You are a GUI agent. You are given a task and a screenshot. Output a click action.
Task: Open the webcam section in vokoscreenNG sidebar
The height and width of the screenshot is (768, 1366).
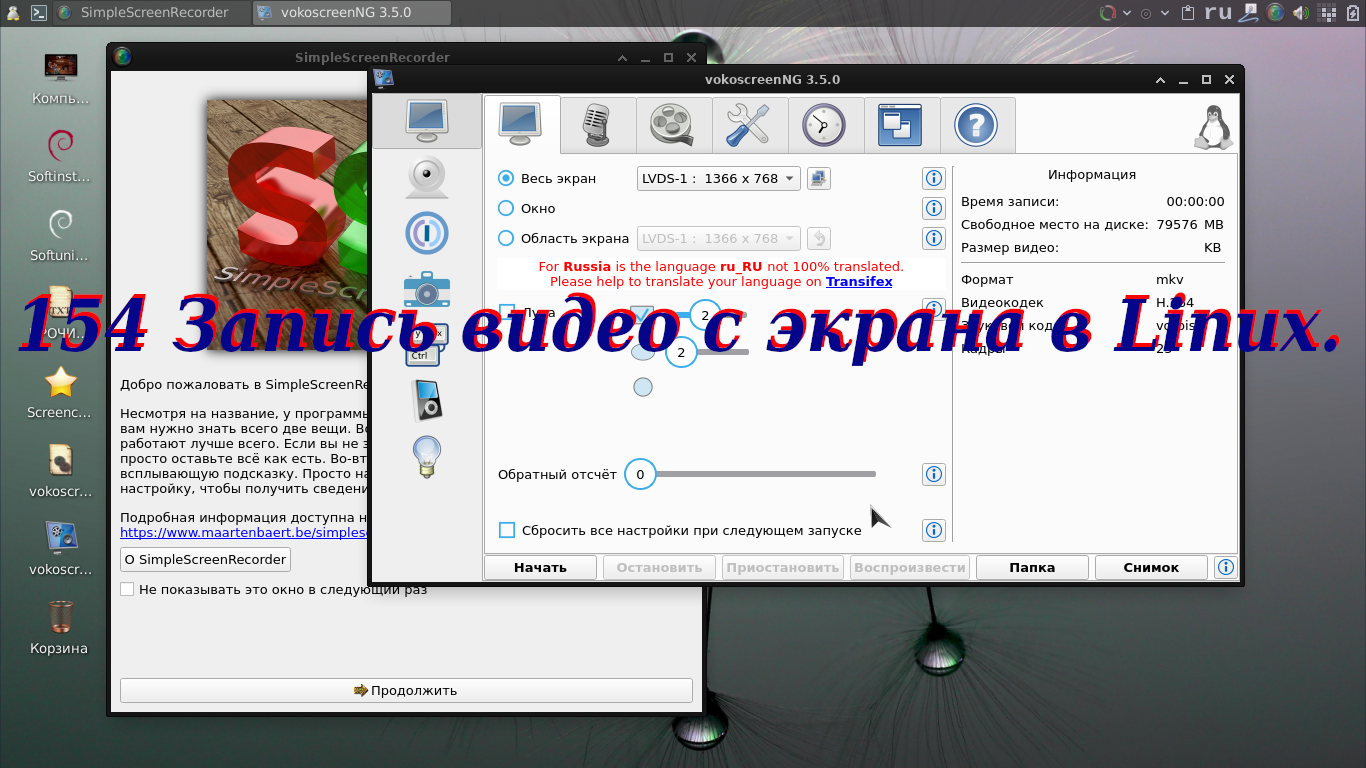click(427, 177)
